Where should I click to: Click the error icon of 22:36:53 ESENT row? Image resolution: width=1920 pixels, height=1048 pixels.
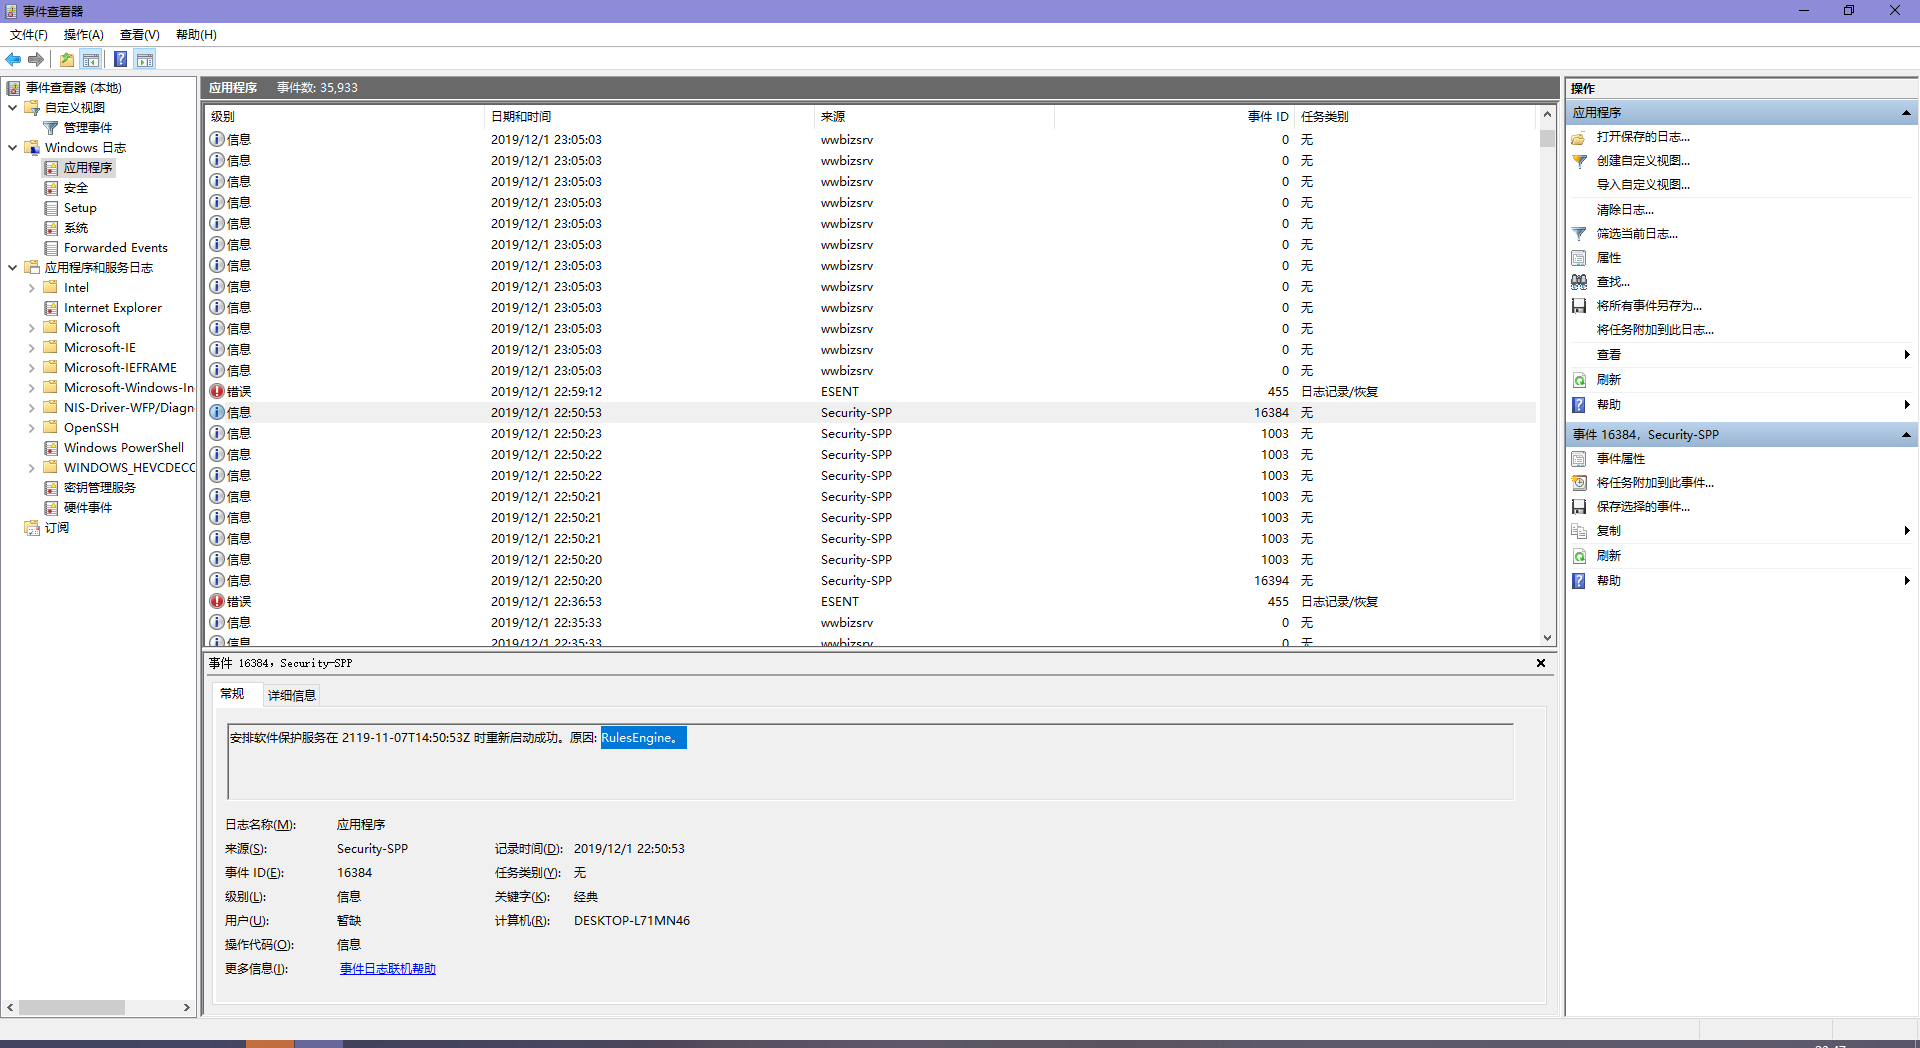tap(217, 601)
